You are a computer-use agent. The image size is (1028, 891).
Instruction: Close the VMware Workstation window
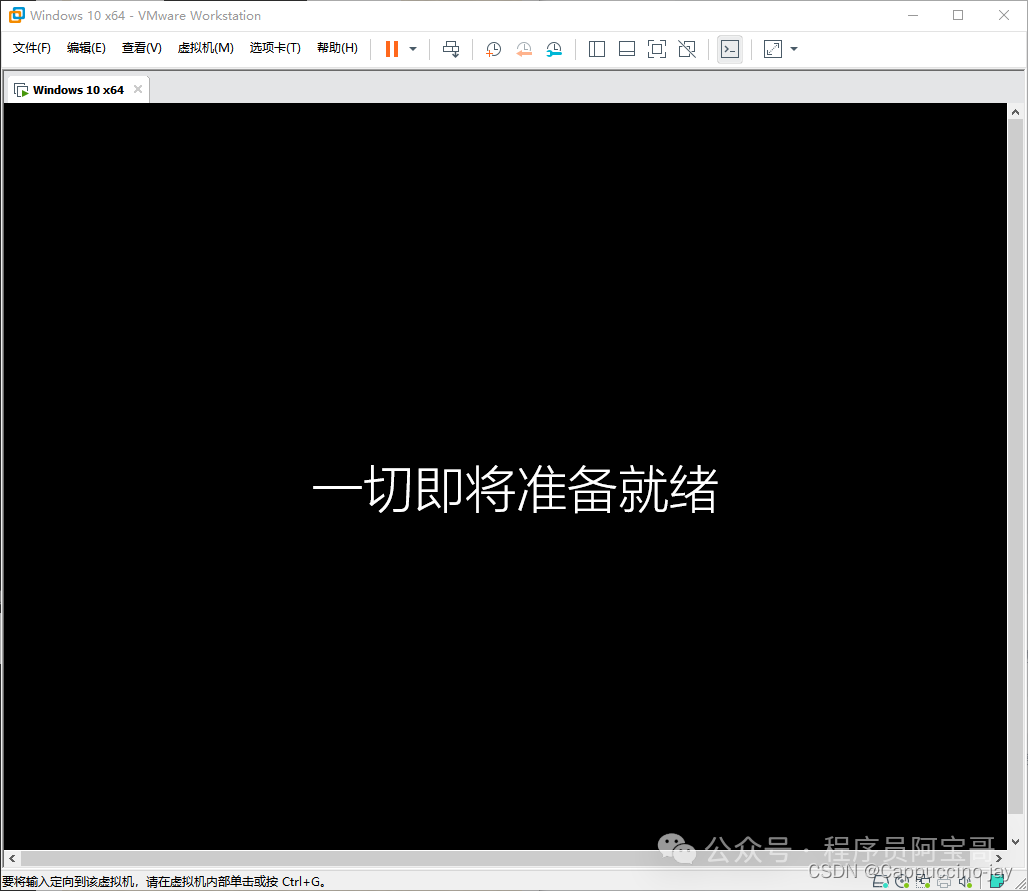(1004, 15)
